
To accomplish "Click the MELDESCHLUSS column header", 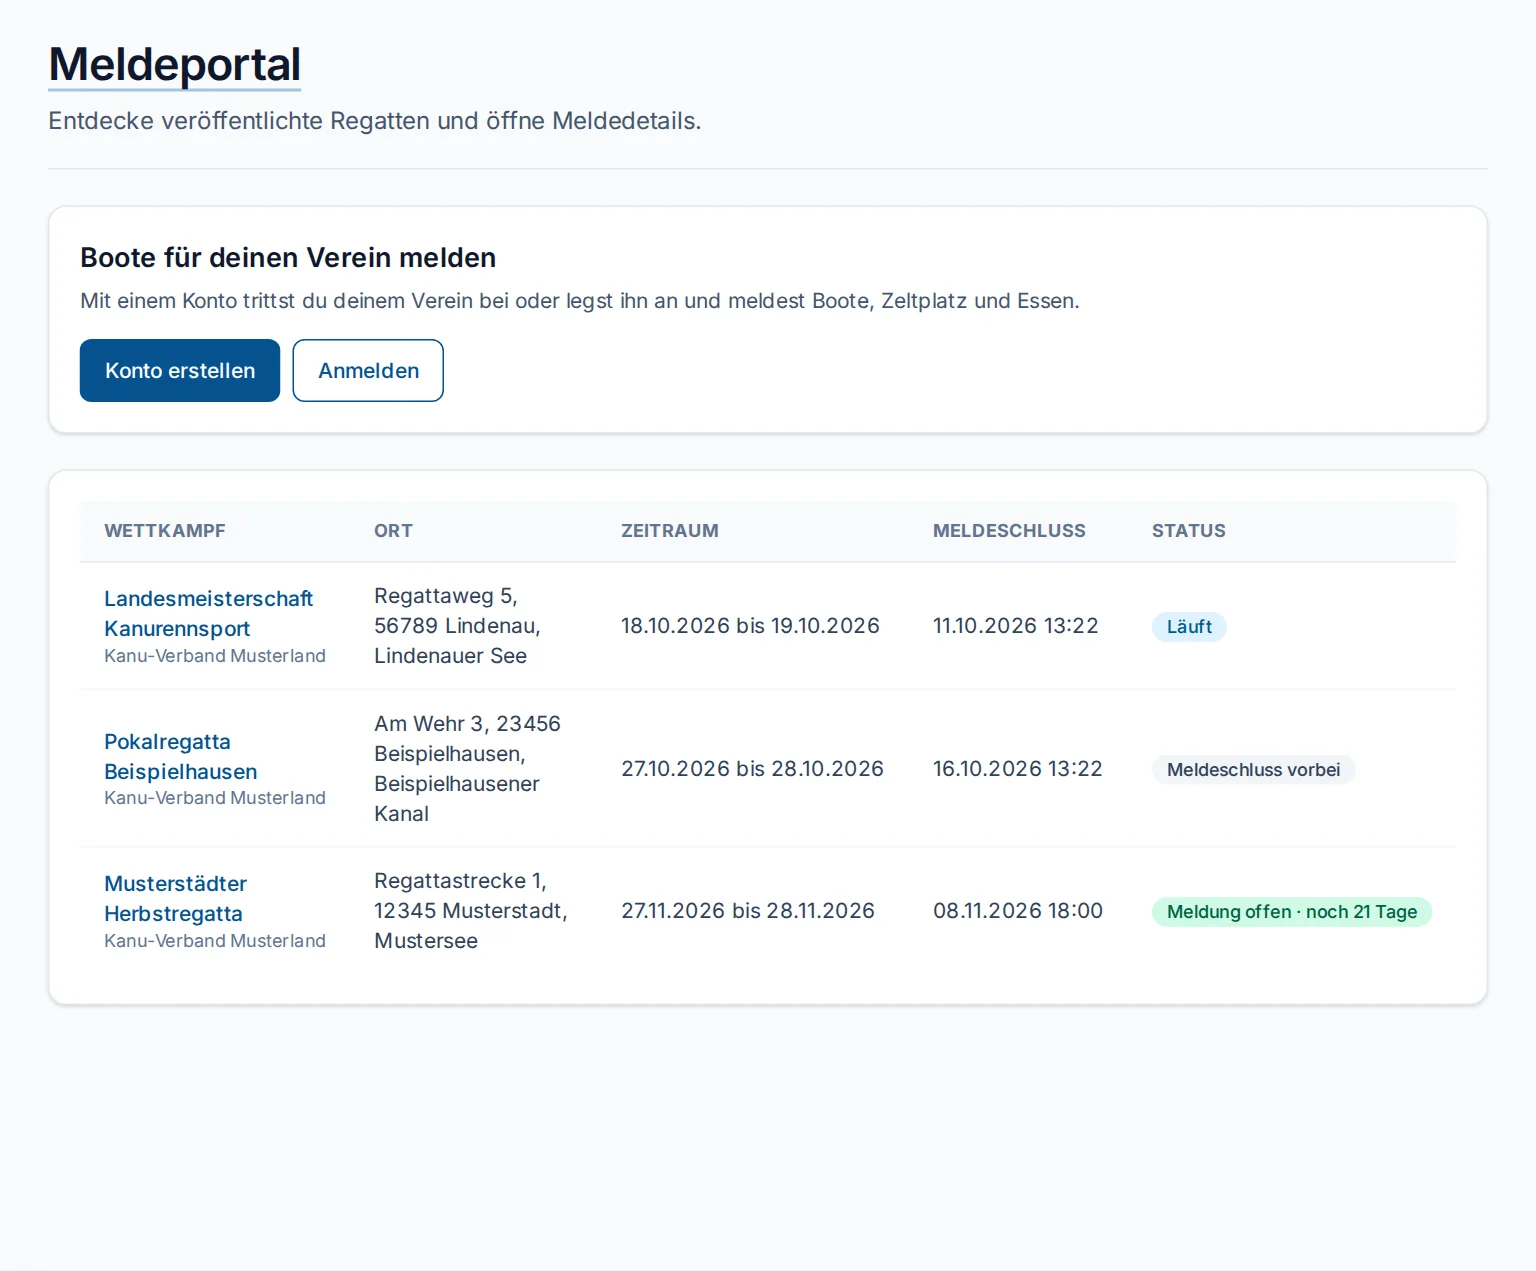I will (x=1009, y=531).
